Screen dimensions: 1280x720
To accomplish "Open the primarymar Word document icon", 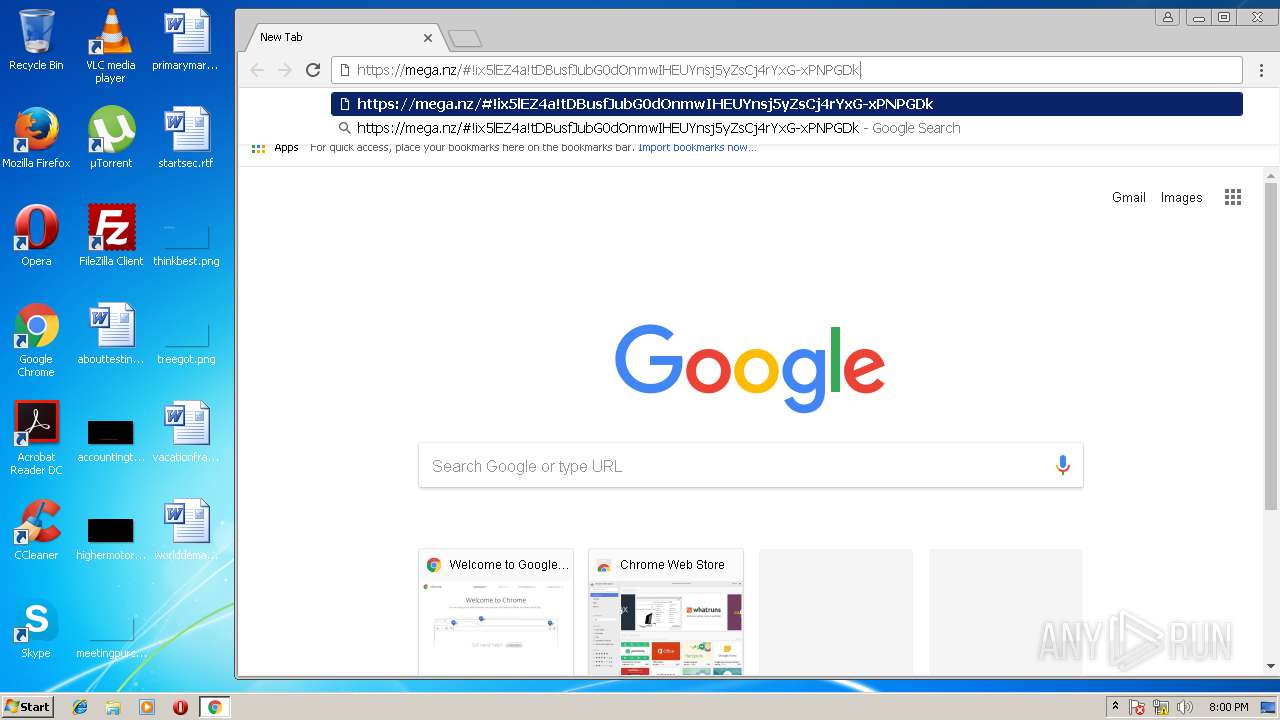I will click(x=185, y=40).
